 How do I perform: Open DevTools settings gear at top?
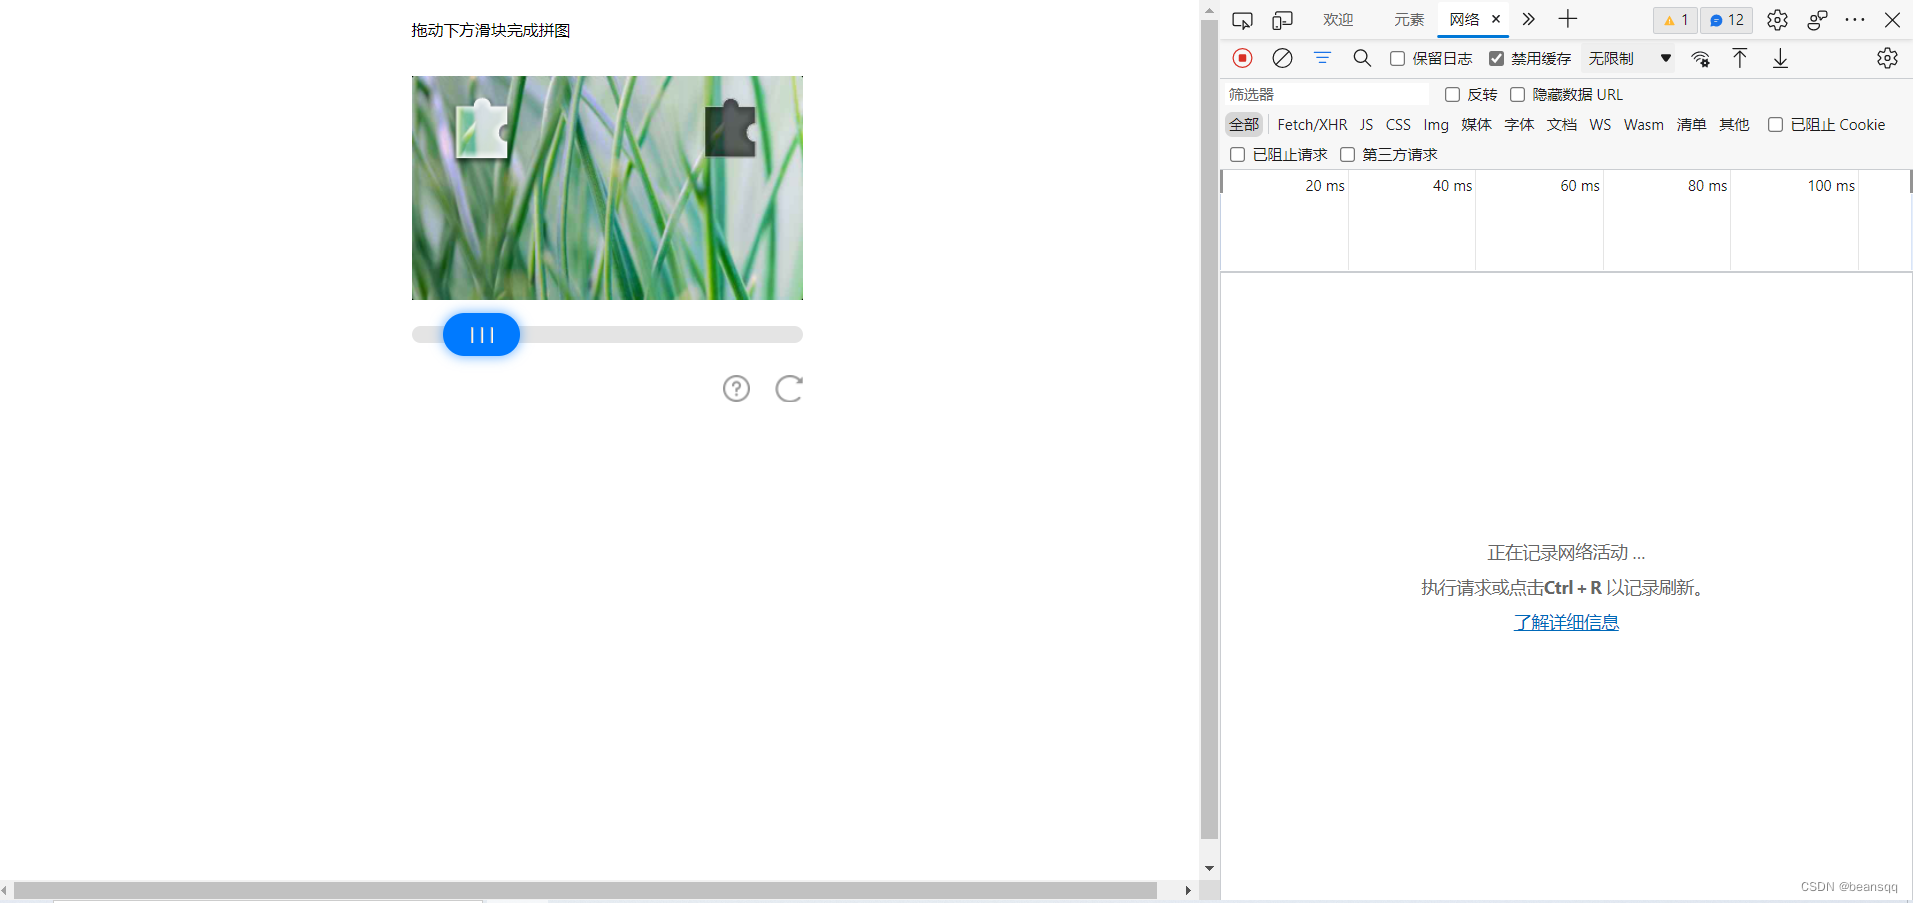point(1777,20)
